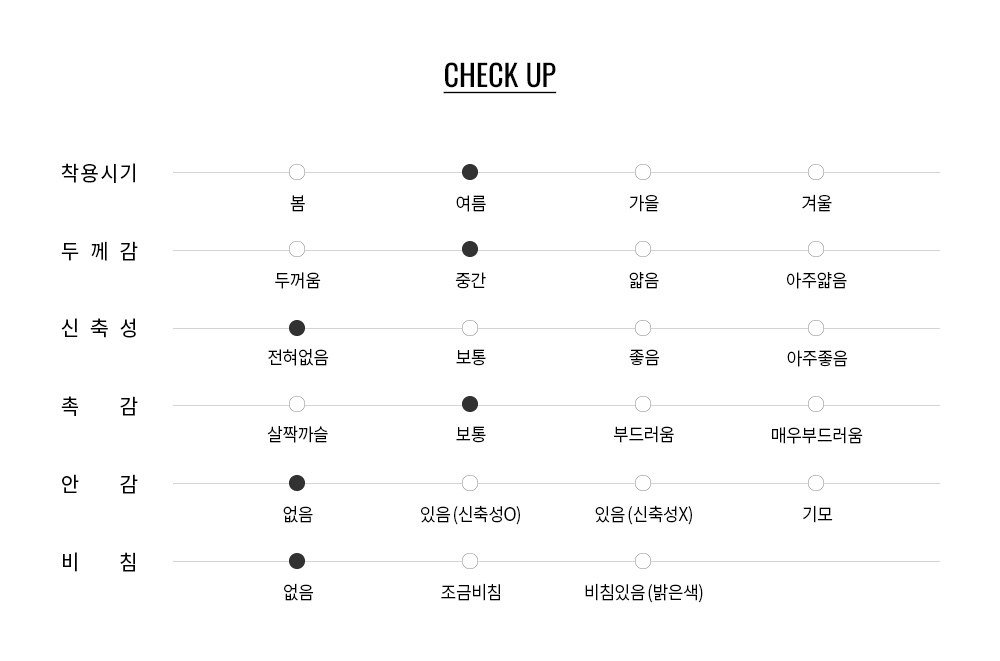The image size is (1000, 661).
Task: Select the 좋음 elasticity circle
Action: click(643, 328)
